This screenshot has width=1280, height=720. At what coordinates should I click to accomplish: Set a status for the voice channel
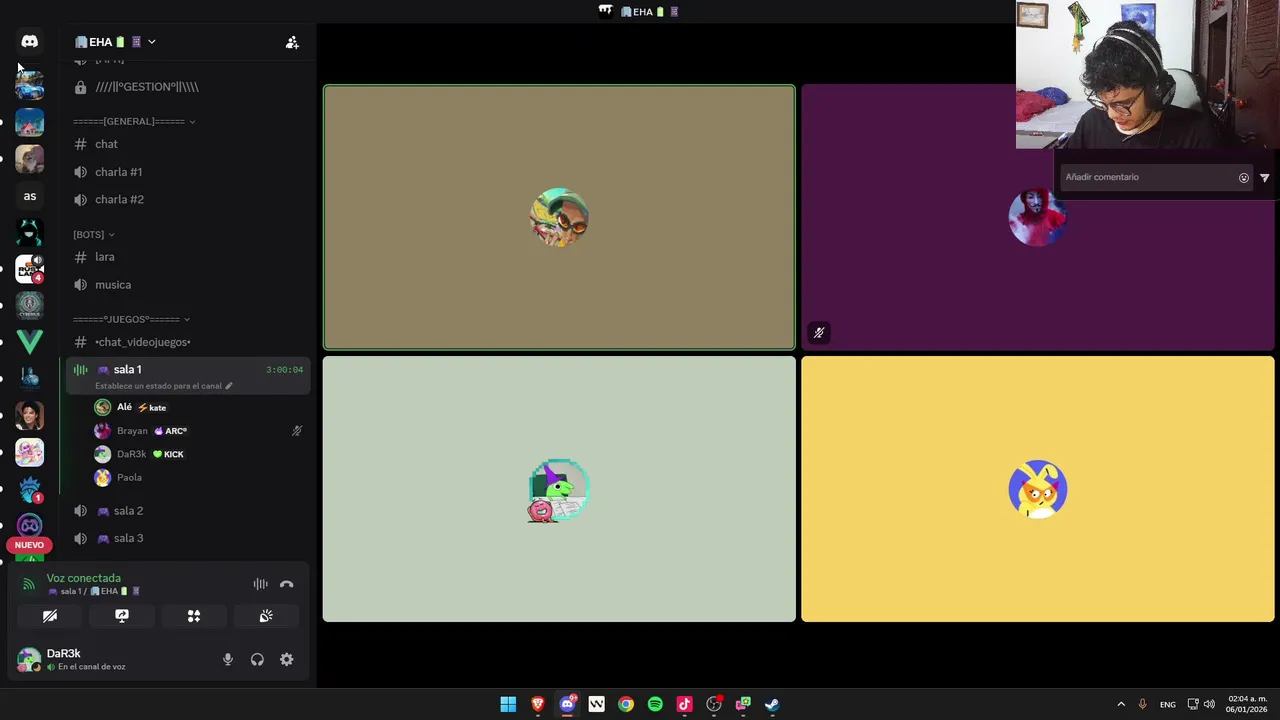(x=163, y=386)
